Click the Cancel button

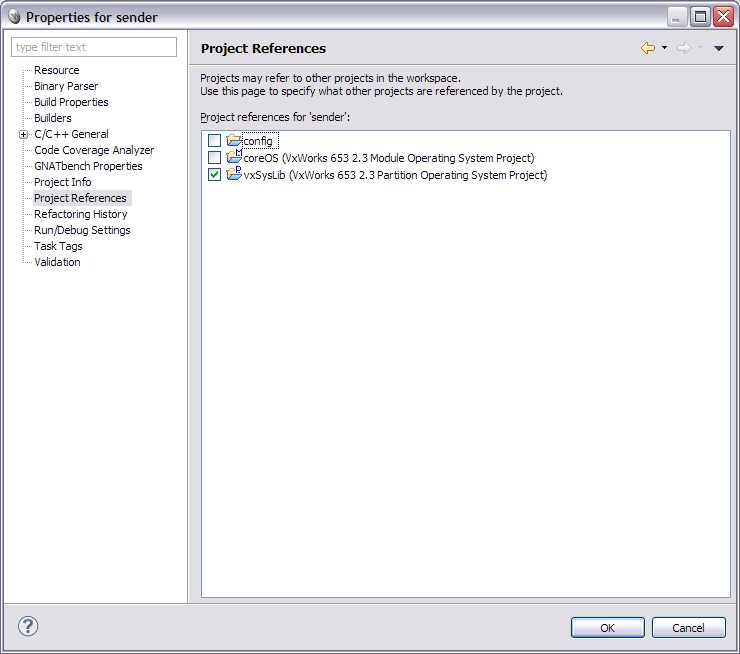[x=688, y=628]
